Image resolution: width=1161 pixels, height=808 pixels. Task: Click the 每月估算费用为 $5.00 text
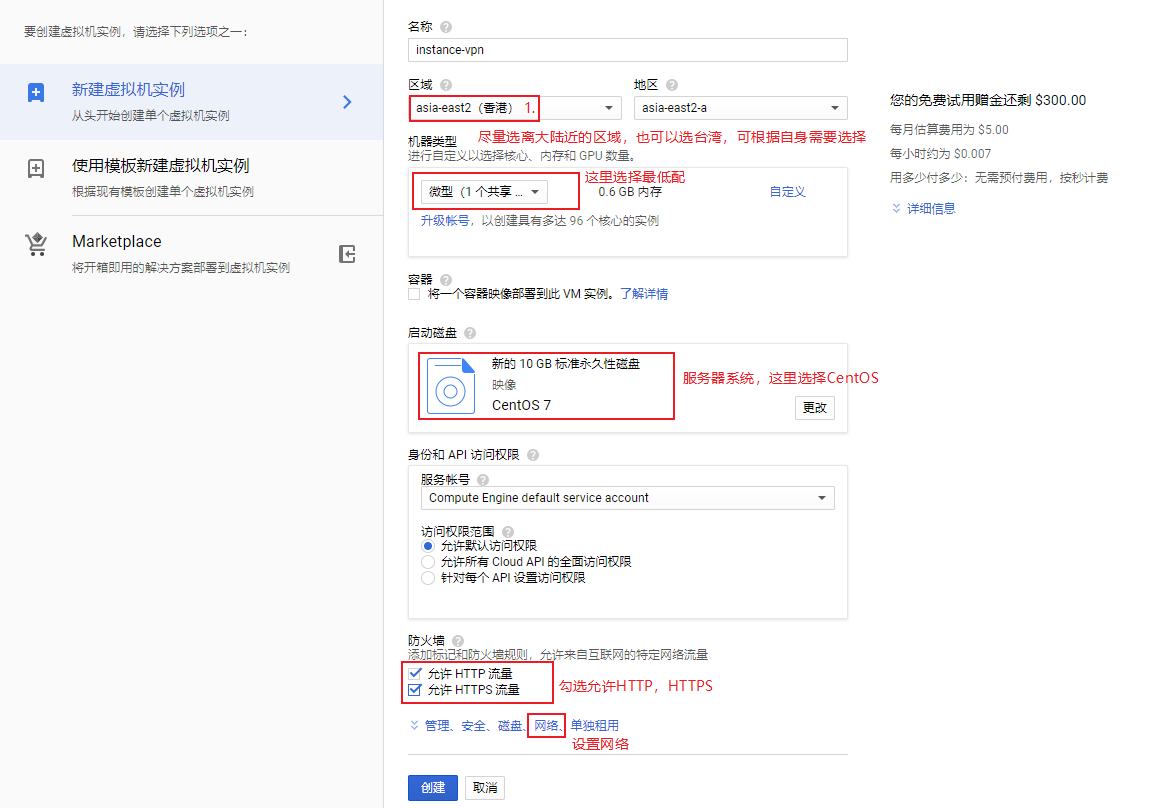tap(949, 130)
